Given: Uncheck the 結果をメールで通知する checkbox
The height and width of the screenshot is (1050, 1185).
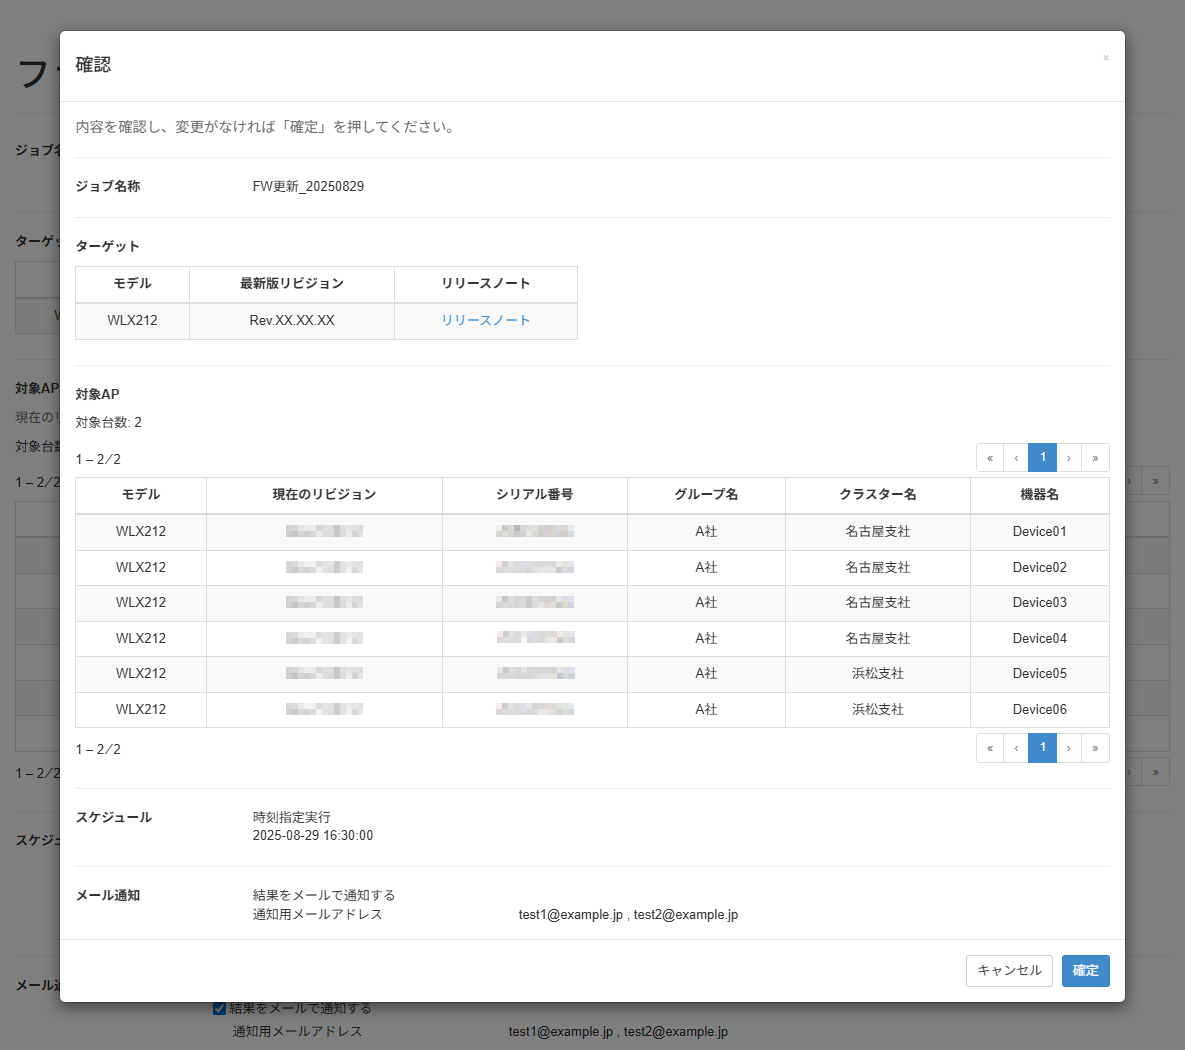Looking at the screenshot, I should [x=218, y=1008].
